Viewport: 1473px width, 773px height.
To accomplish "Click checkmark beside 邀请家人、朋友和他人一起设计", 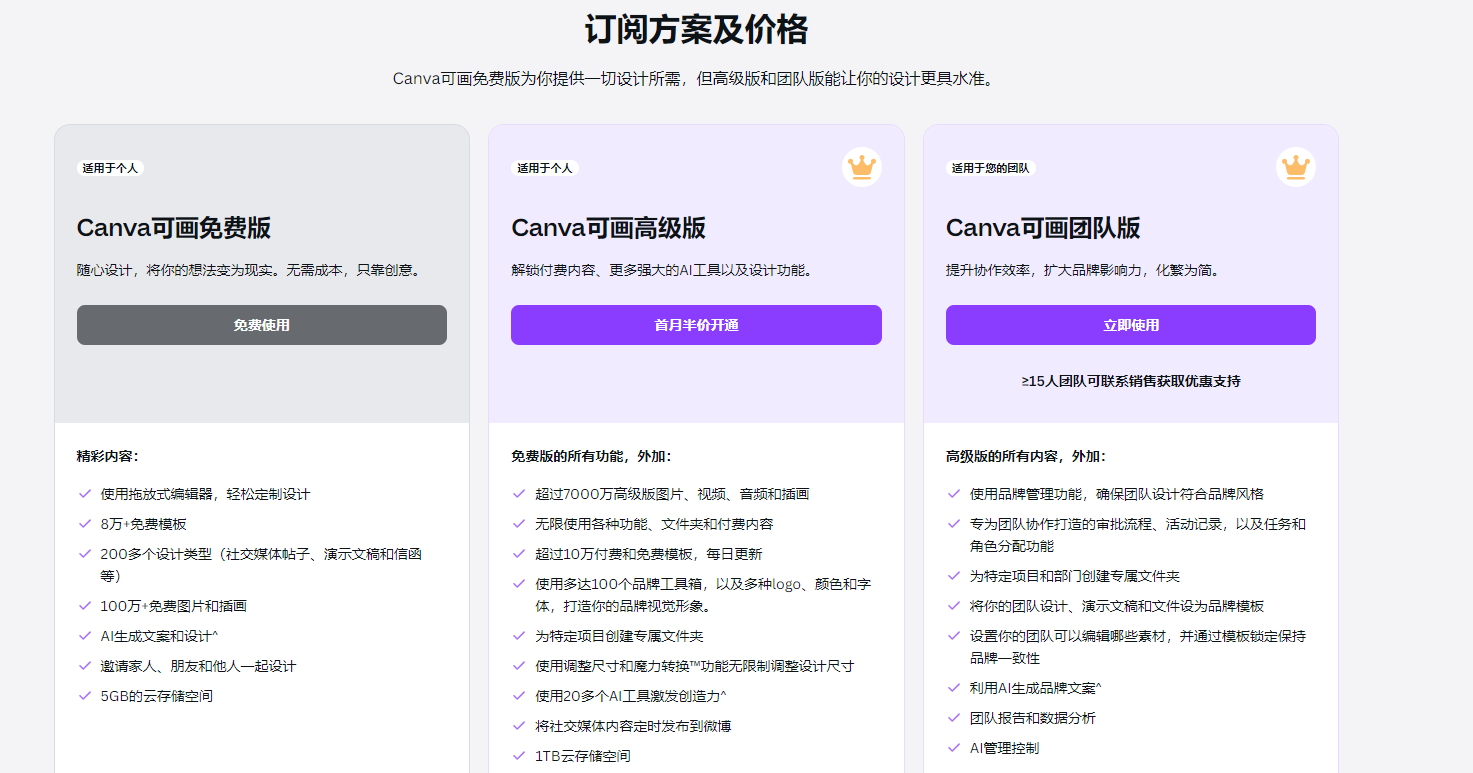I will (x=84, y=666).
